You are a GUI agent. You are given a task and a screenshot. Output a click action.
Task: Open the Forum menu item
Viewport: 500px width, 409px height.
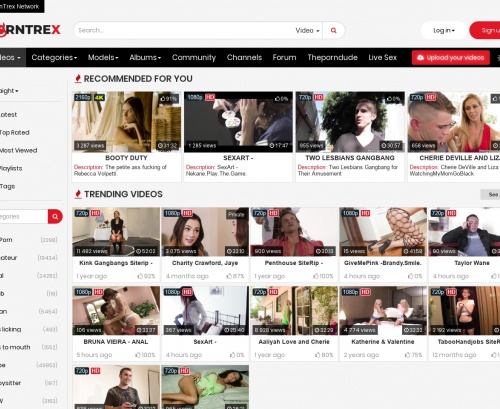coord(284,57)
